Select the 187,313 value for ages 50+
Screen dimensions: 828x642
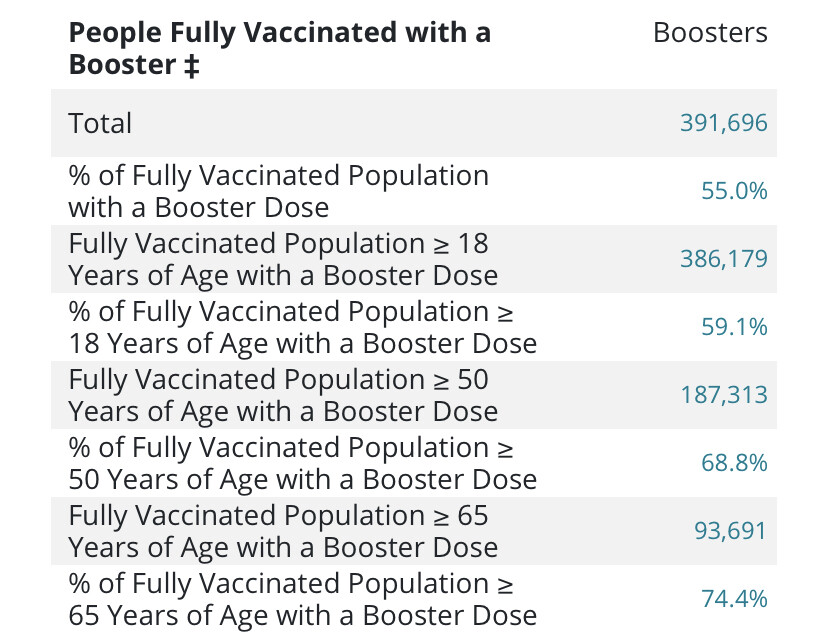point(723,395)
